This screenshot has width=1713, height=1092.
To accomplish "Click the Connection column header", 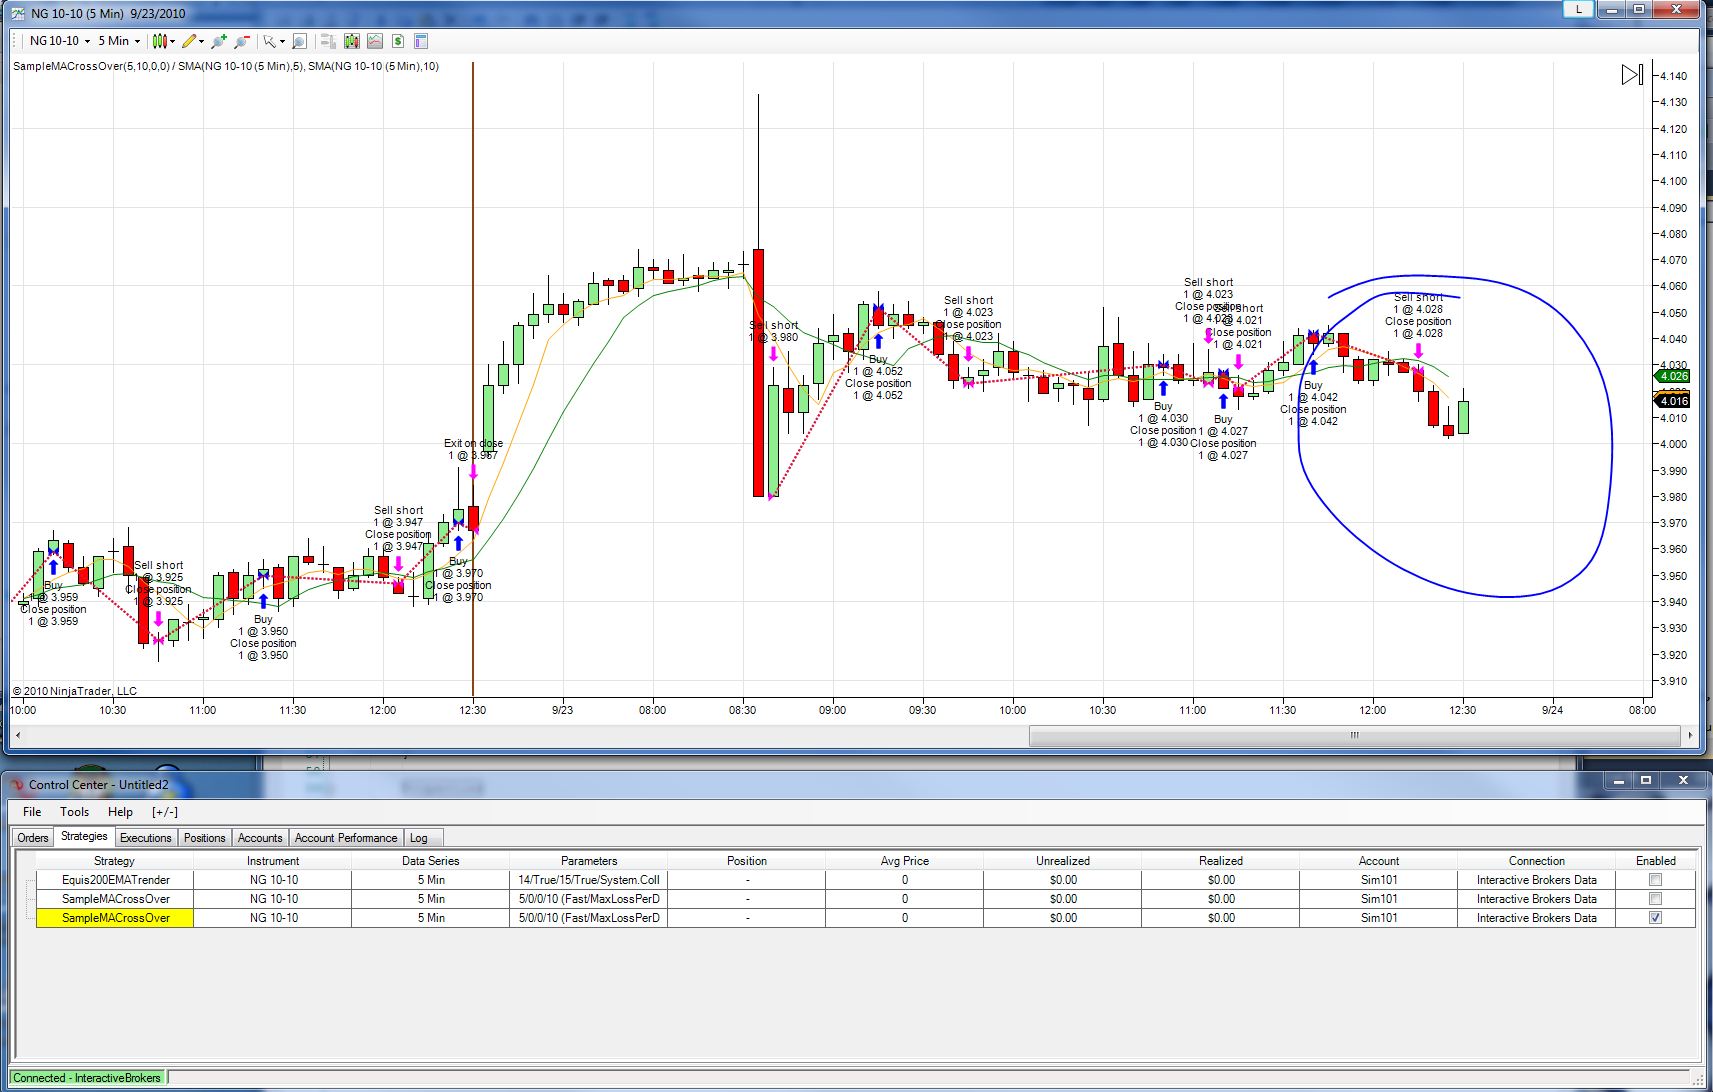I will [x=1537, y=861].
